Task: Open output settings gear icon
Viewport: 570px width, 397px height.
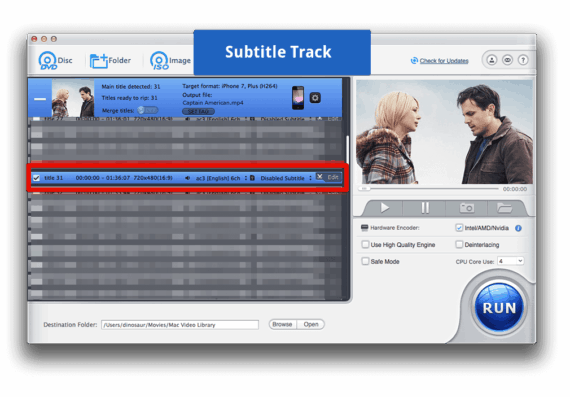Action: 315,97
